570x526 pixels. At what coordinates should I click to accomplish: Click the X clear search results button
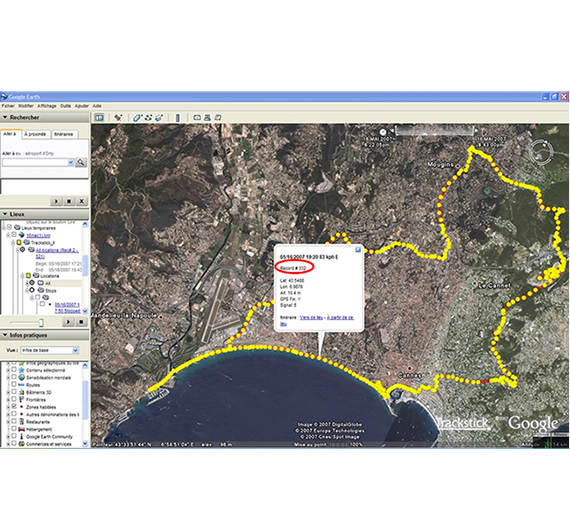pyautogui.click(x=82, y=201)
